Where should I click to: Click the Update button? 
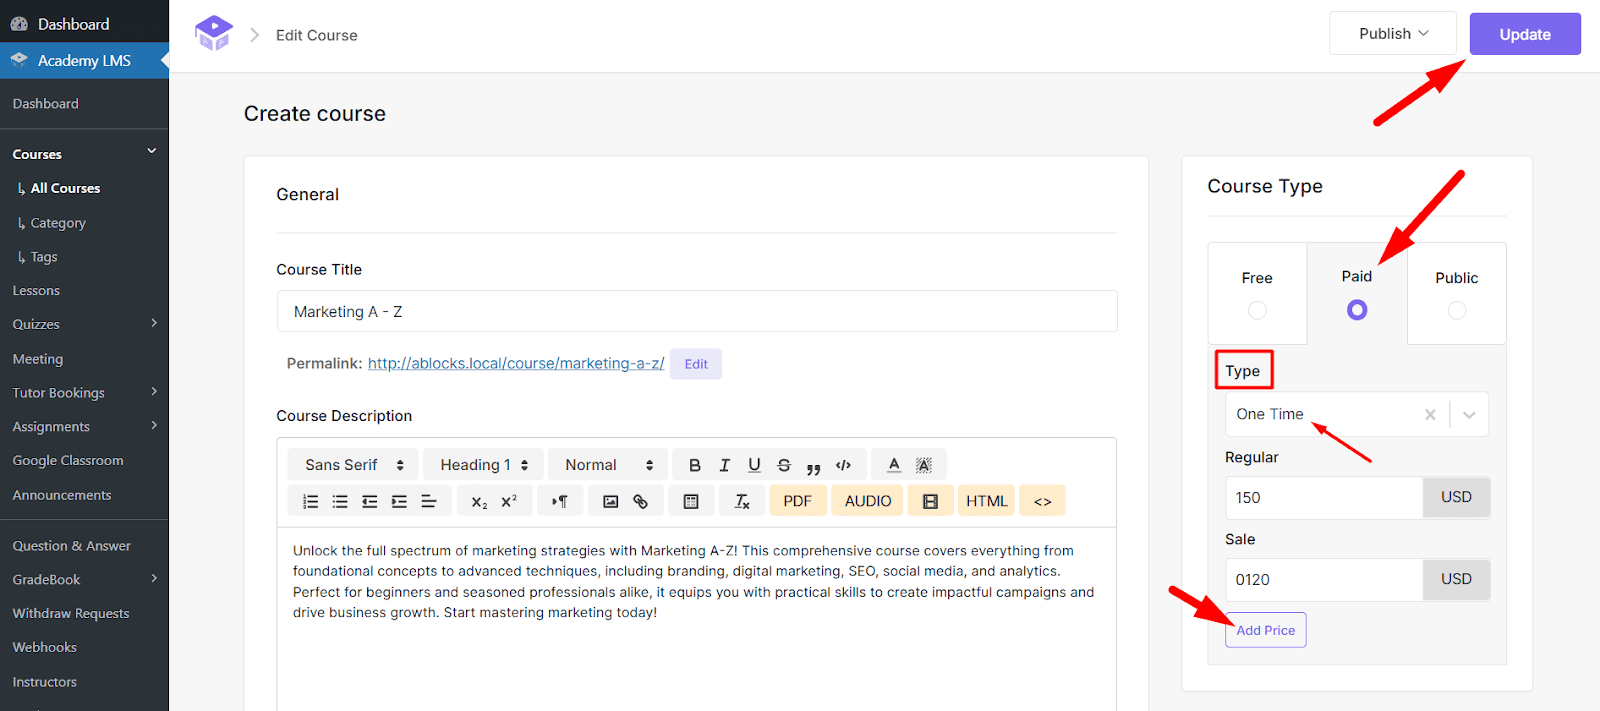click(x=1525, y=34)
